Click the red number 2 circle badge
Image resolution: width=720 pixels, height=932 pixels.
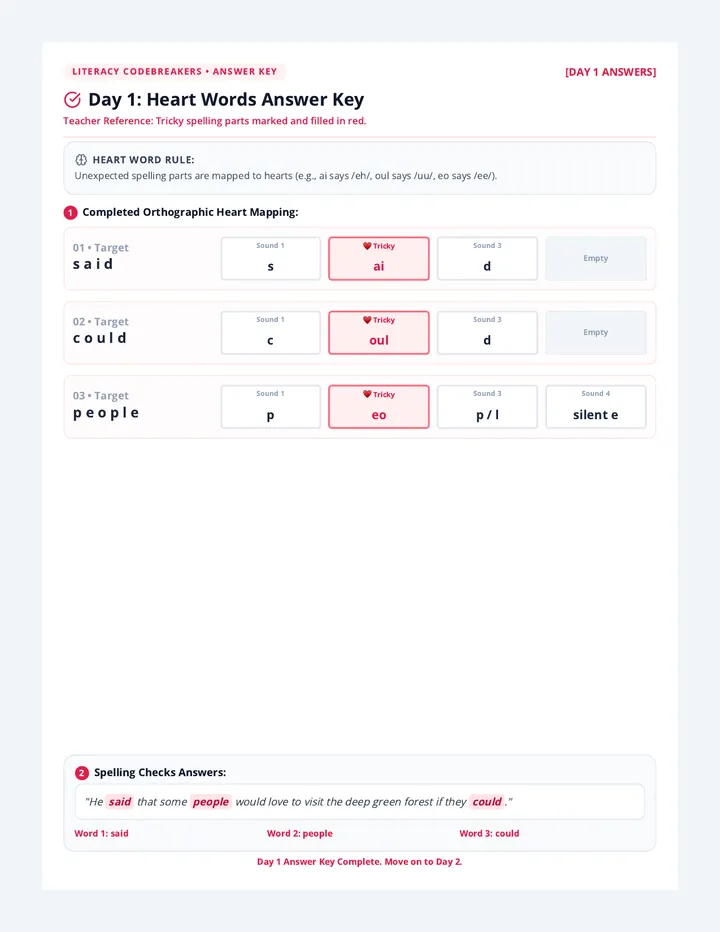pos(81,773)
